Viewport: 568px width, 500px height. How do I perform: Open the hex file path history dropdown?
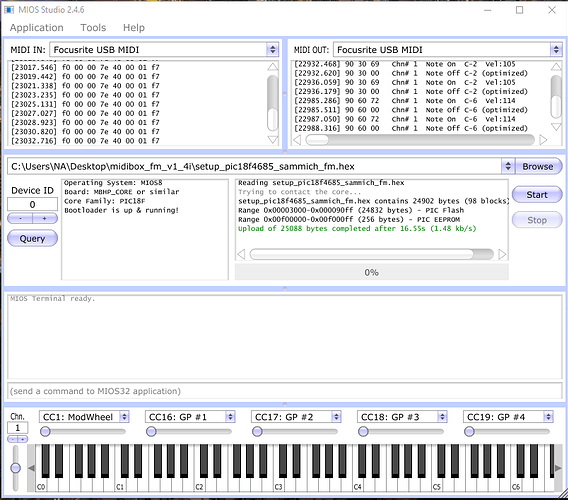coord(508,166)
